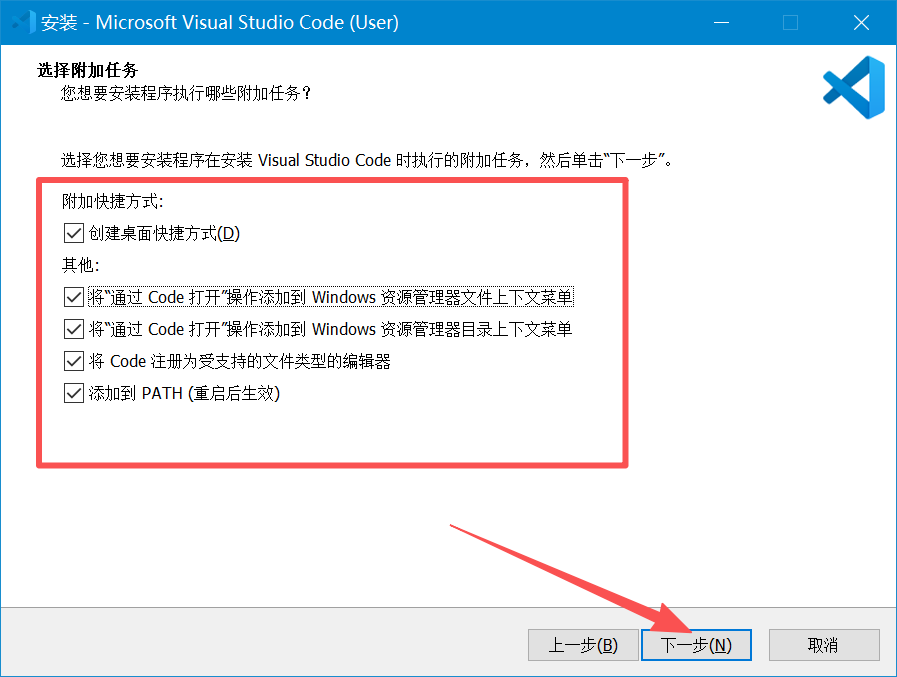Click the 下一步(N) next button
Viewport: 897px width, 677px height.
click(x=696, y=645)
